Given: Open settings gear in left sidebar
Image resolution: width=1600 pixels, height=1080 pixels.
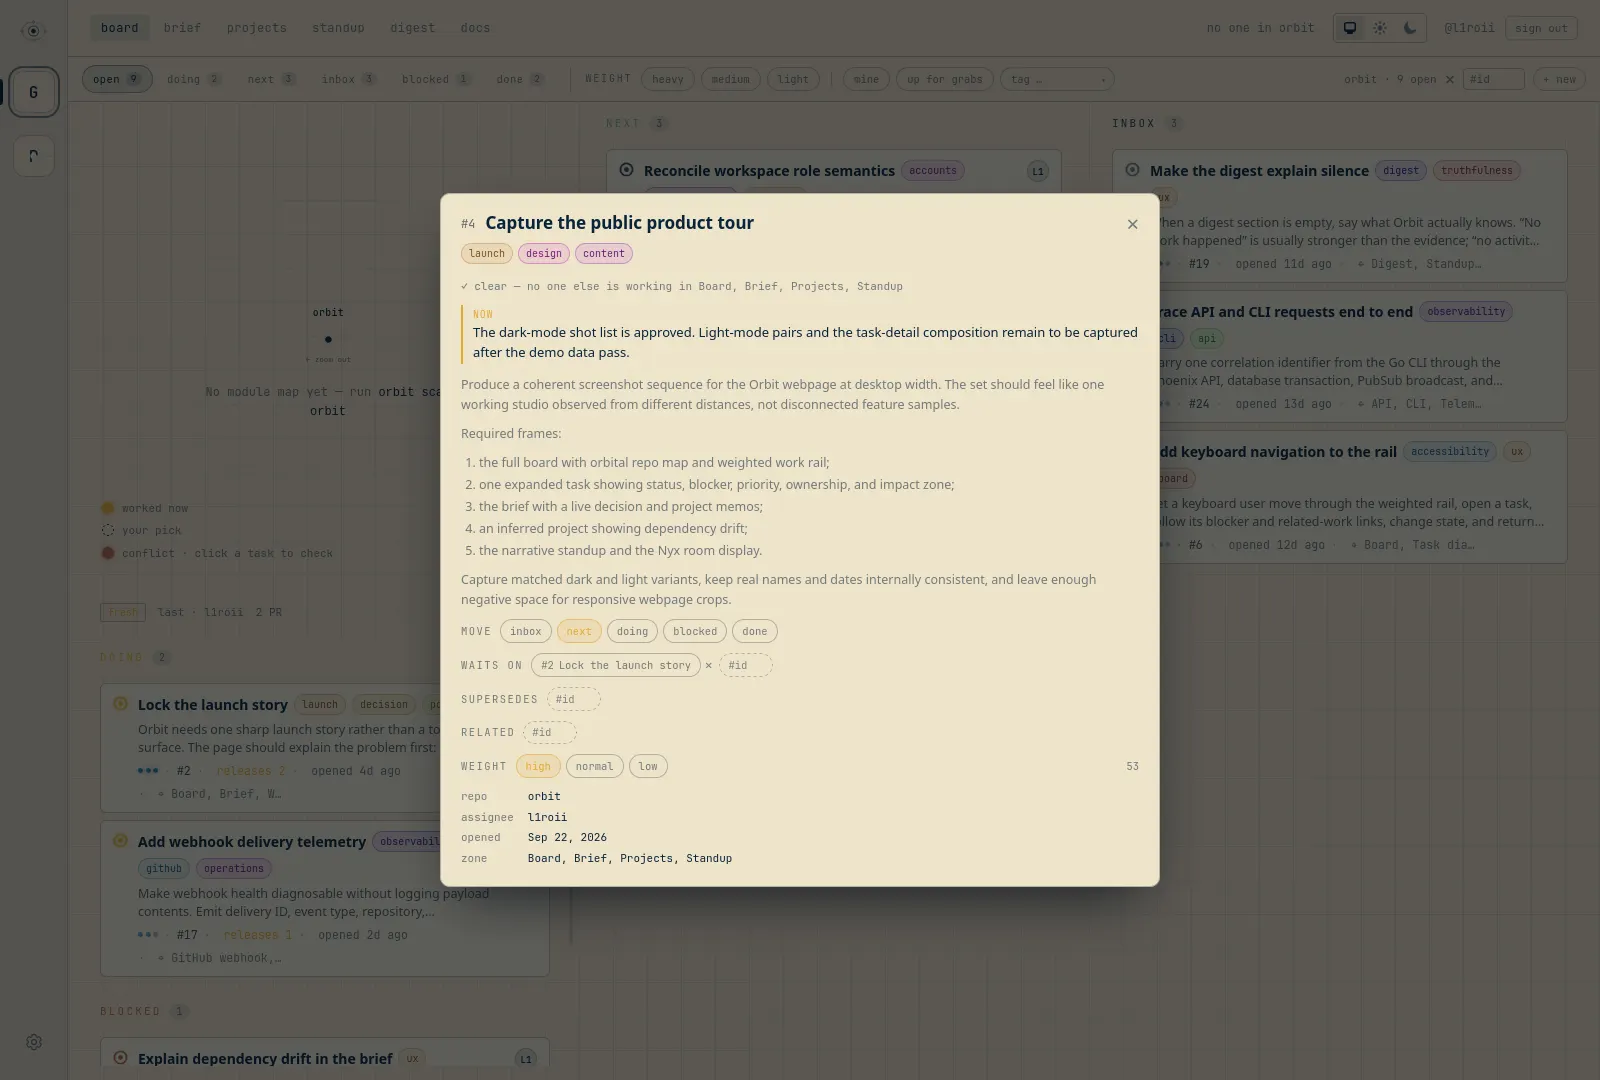Looking at the screenshot, I should pos(34,1042).
